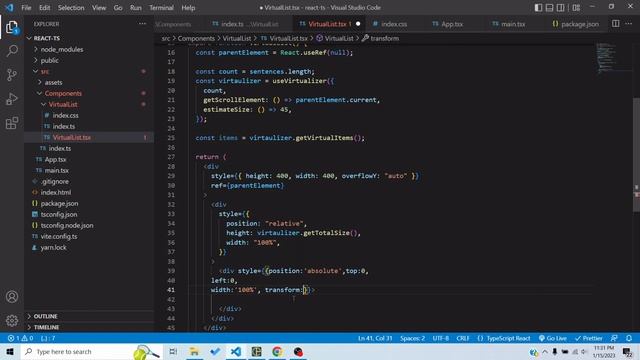
Task: Expand the public folder
Action: point(49,60)
